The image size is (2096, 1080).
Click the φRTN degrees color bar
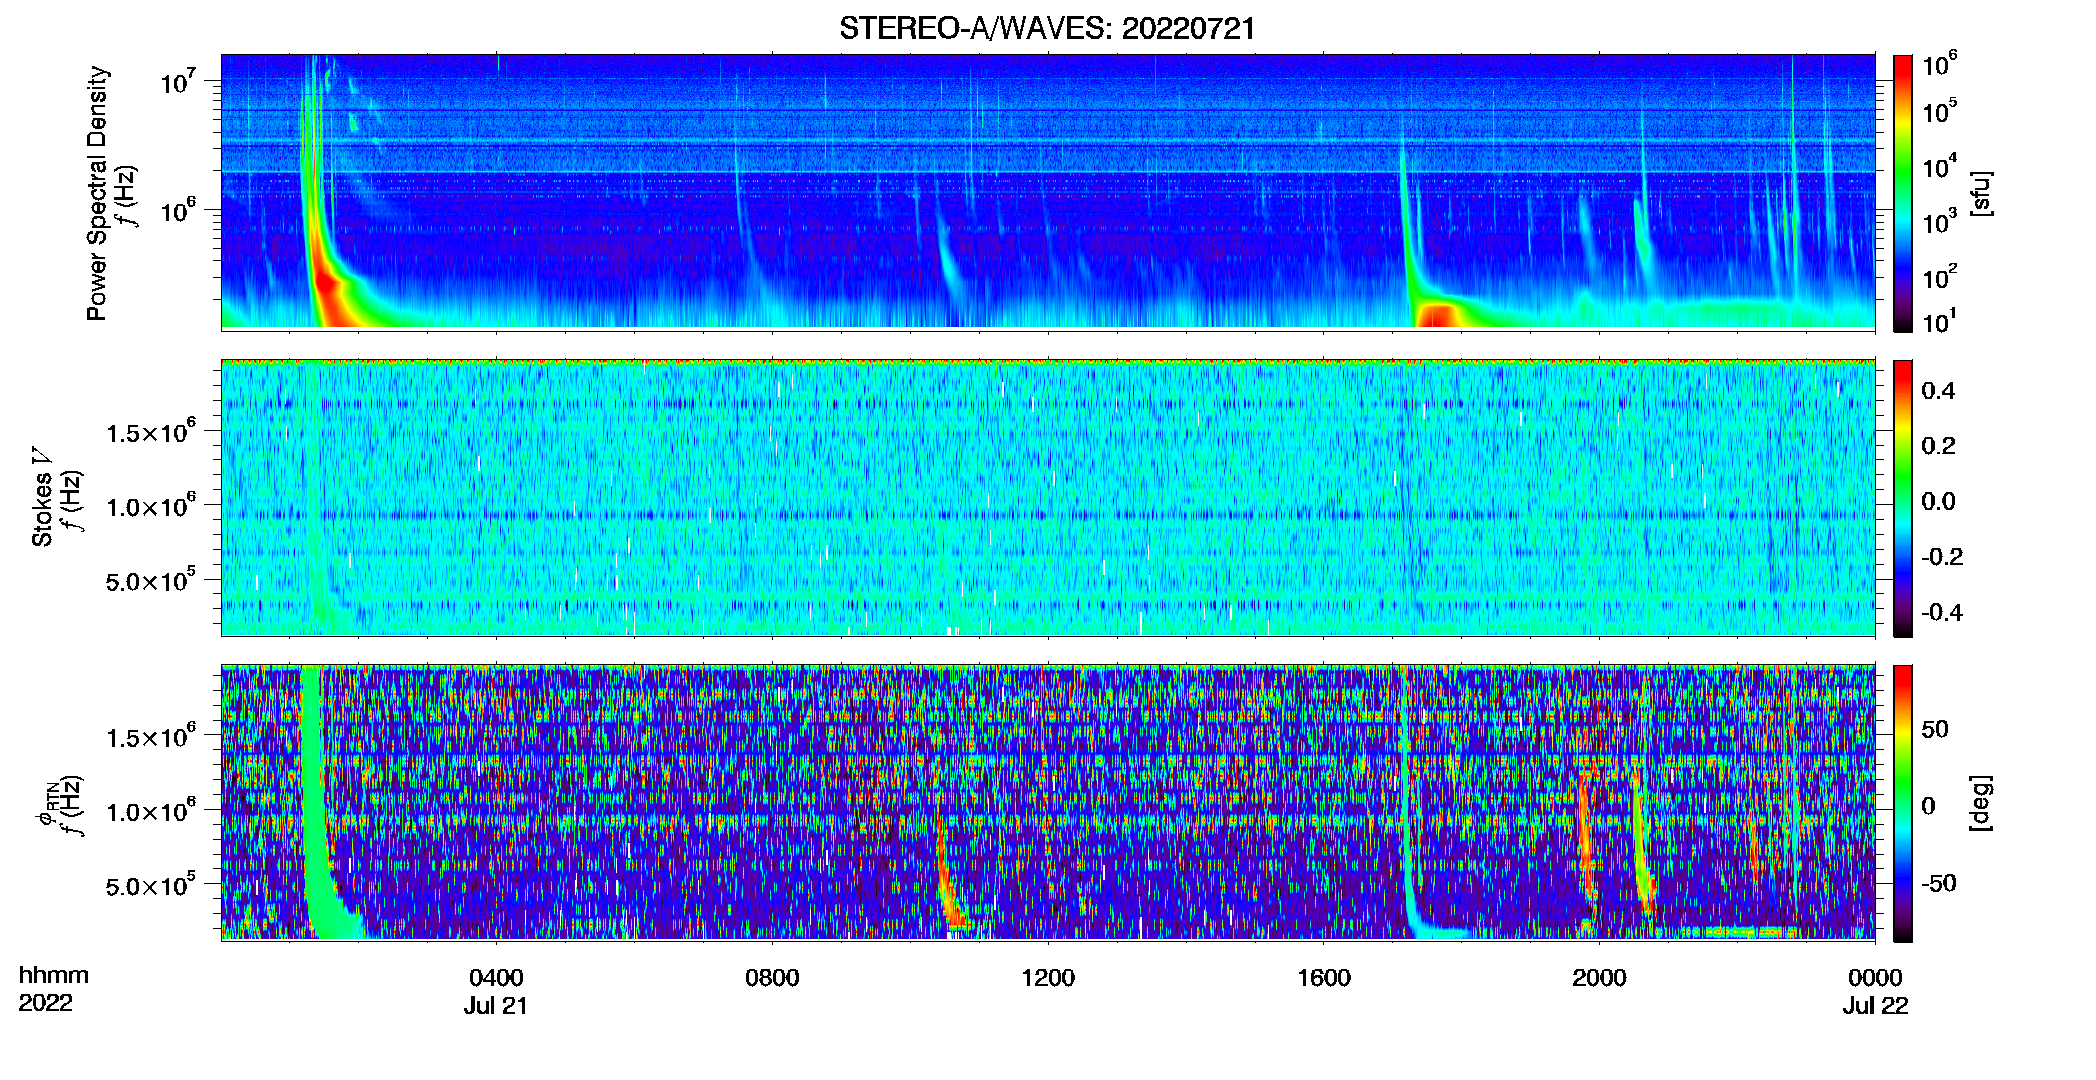pyautogui.click(x=1903, y=803)
